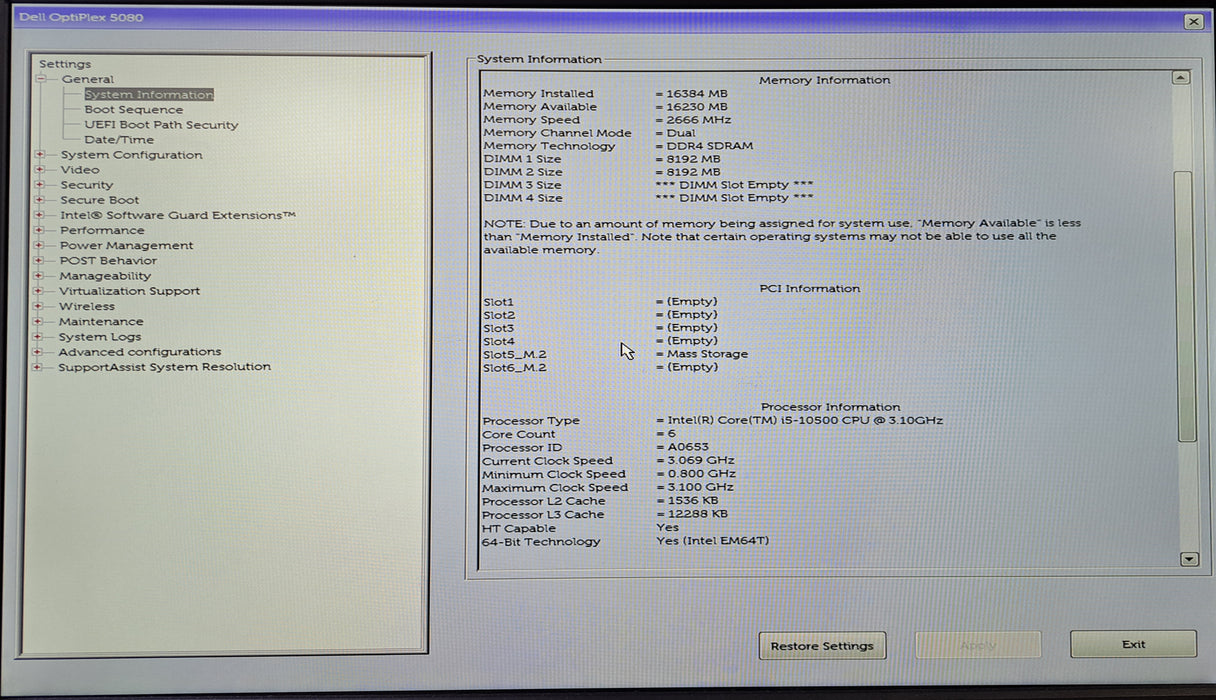Expand the Power Management node

pos(39,246)
